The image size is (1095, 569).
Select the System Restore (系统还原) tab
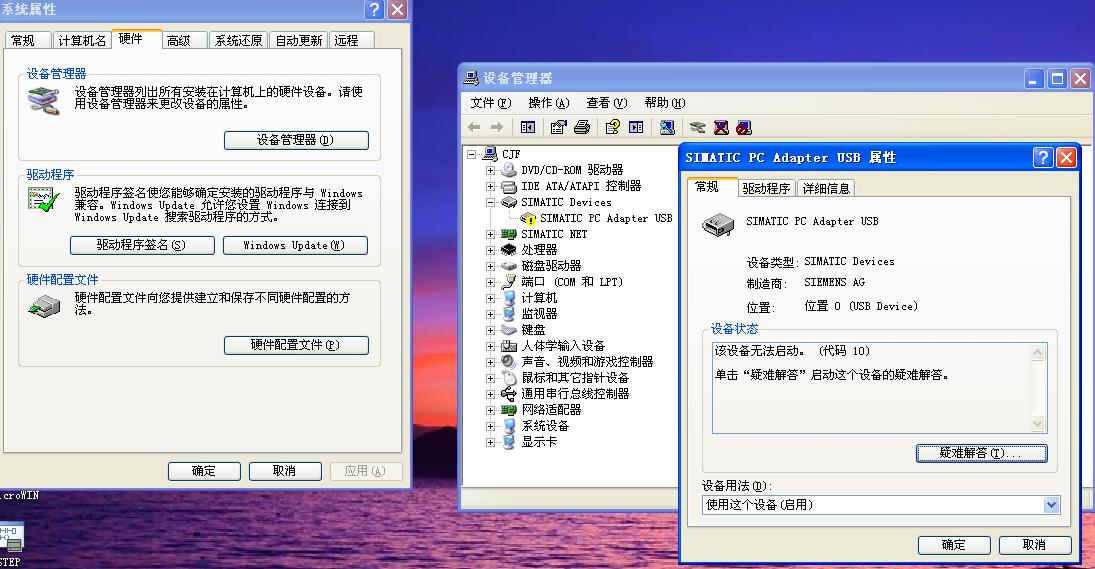238,40
